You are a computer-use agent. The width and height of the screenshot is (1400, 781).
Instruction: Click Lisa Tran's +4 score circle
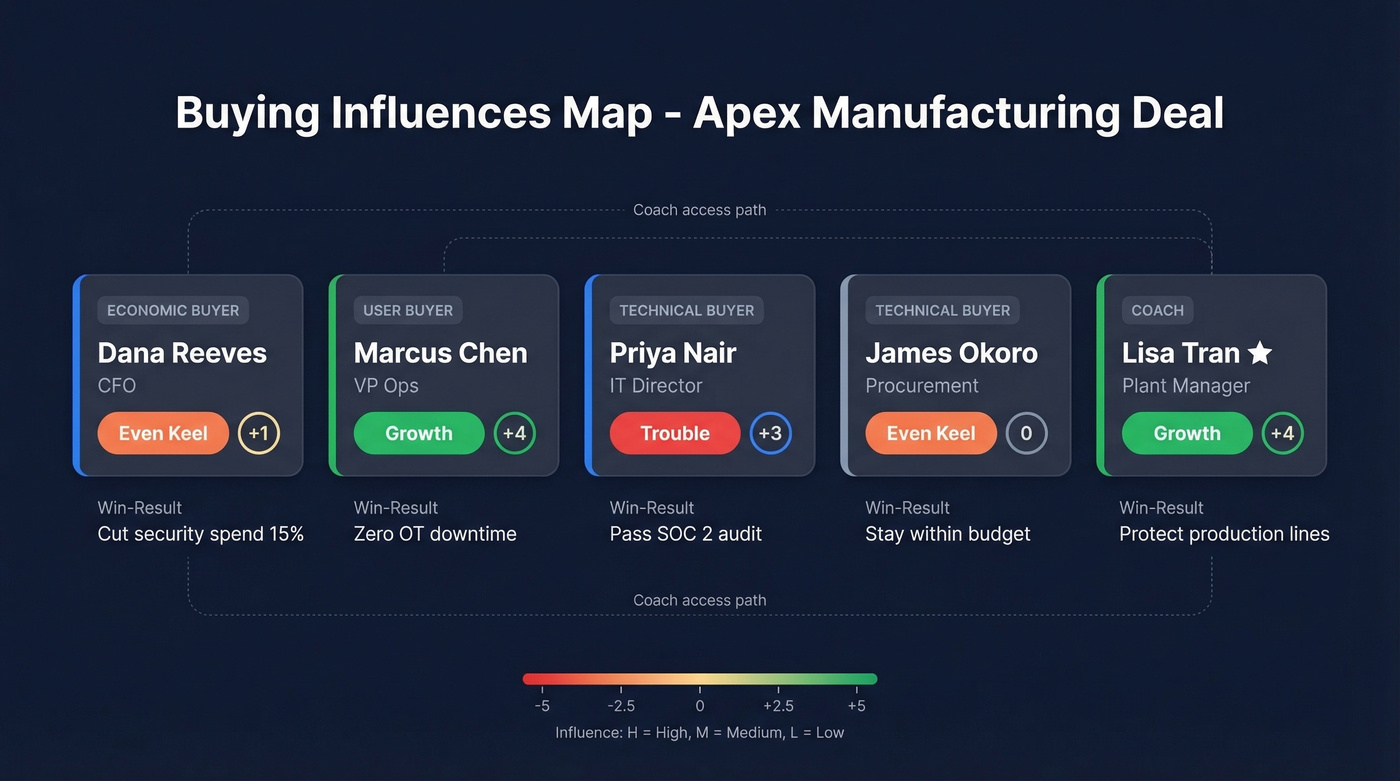tap(1282, 432)
